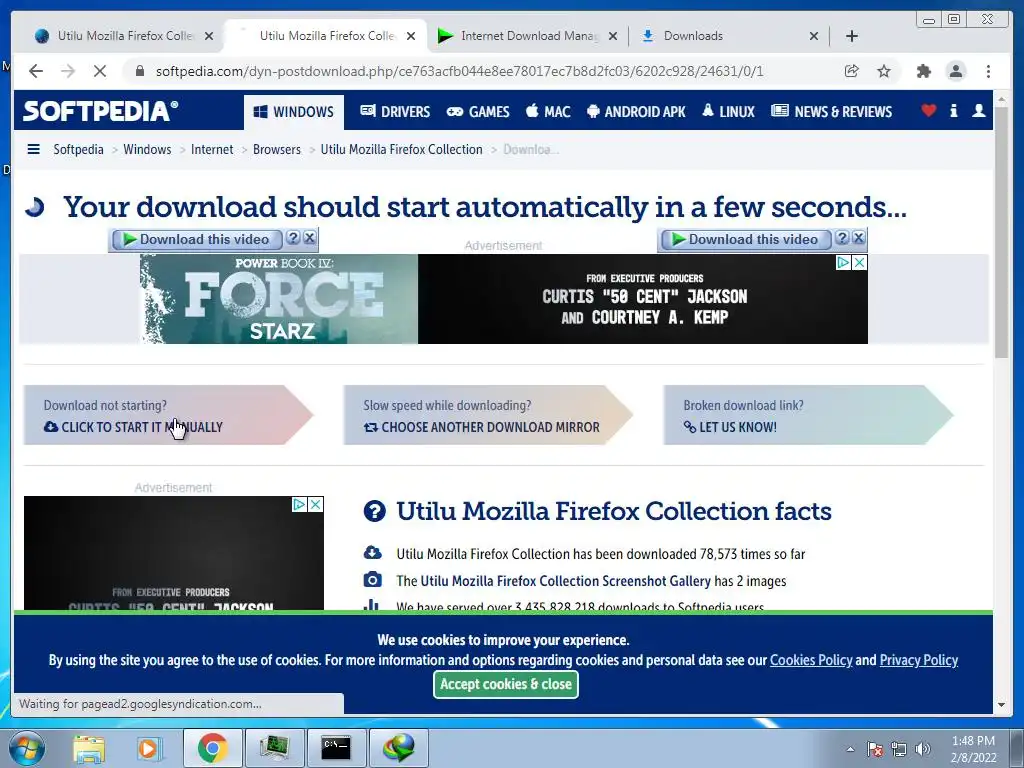Switch to the Internet Download Manager tab

pyautogui.click(x=528, y=36)
